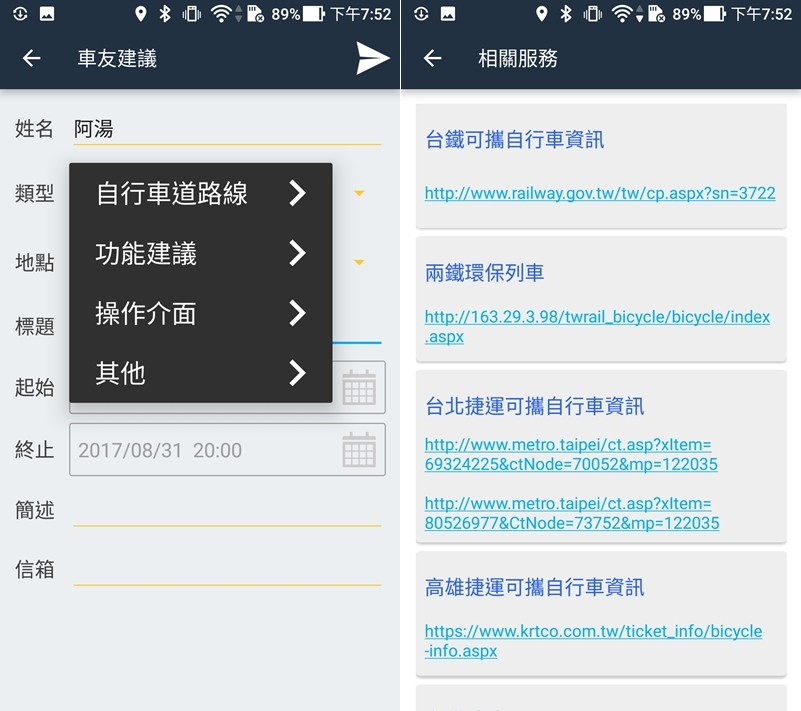Tap the vibrate mode icon in right status bar
801x711 pixels.
[x=593, y=14]
